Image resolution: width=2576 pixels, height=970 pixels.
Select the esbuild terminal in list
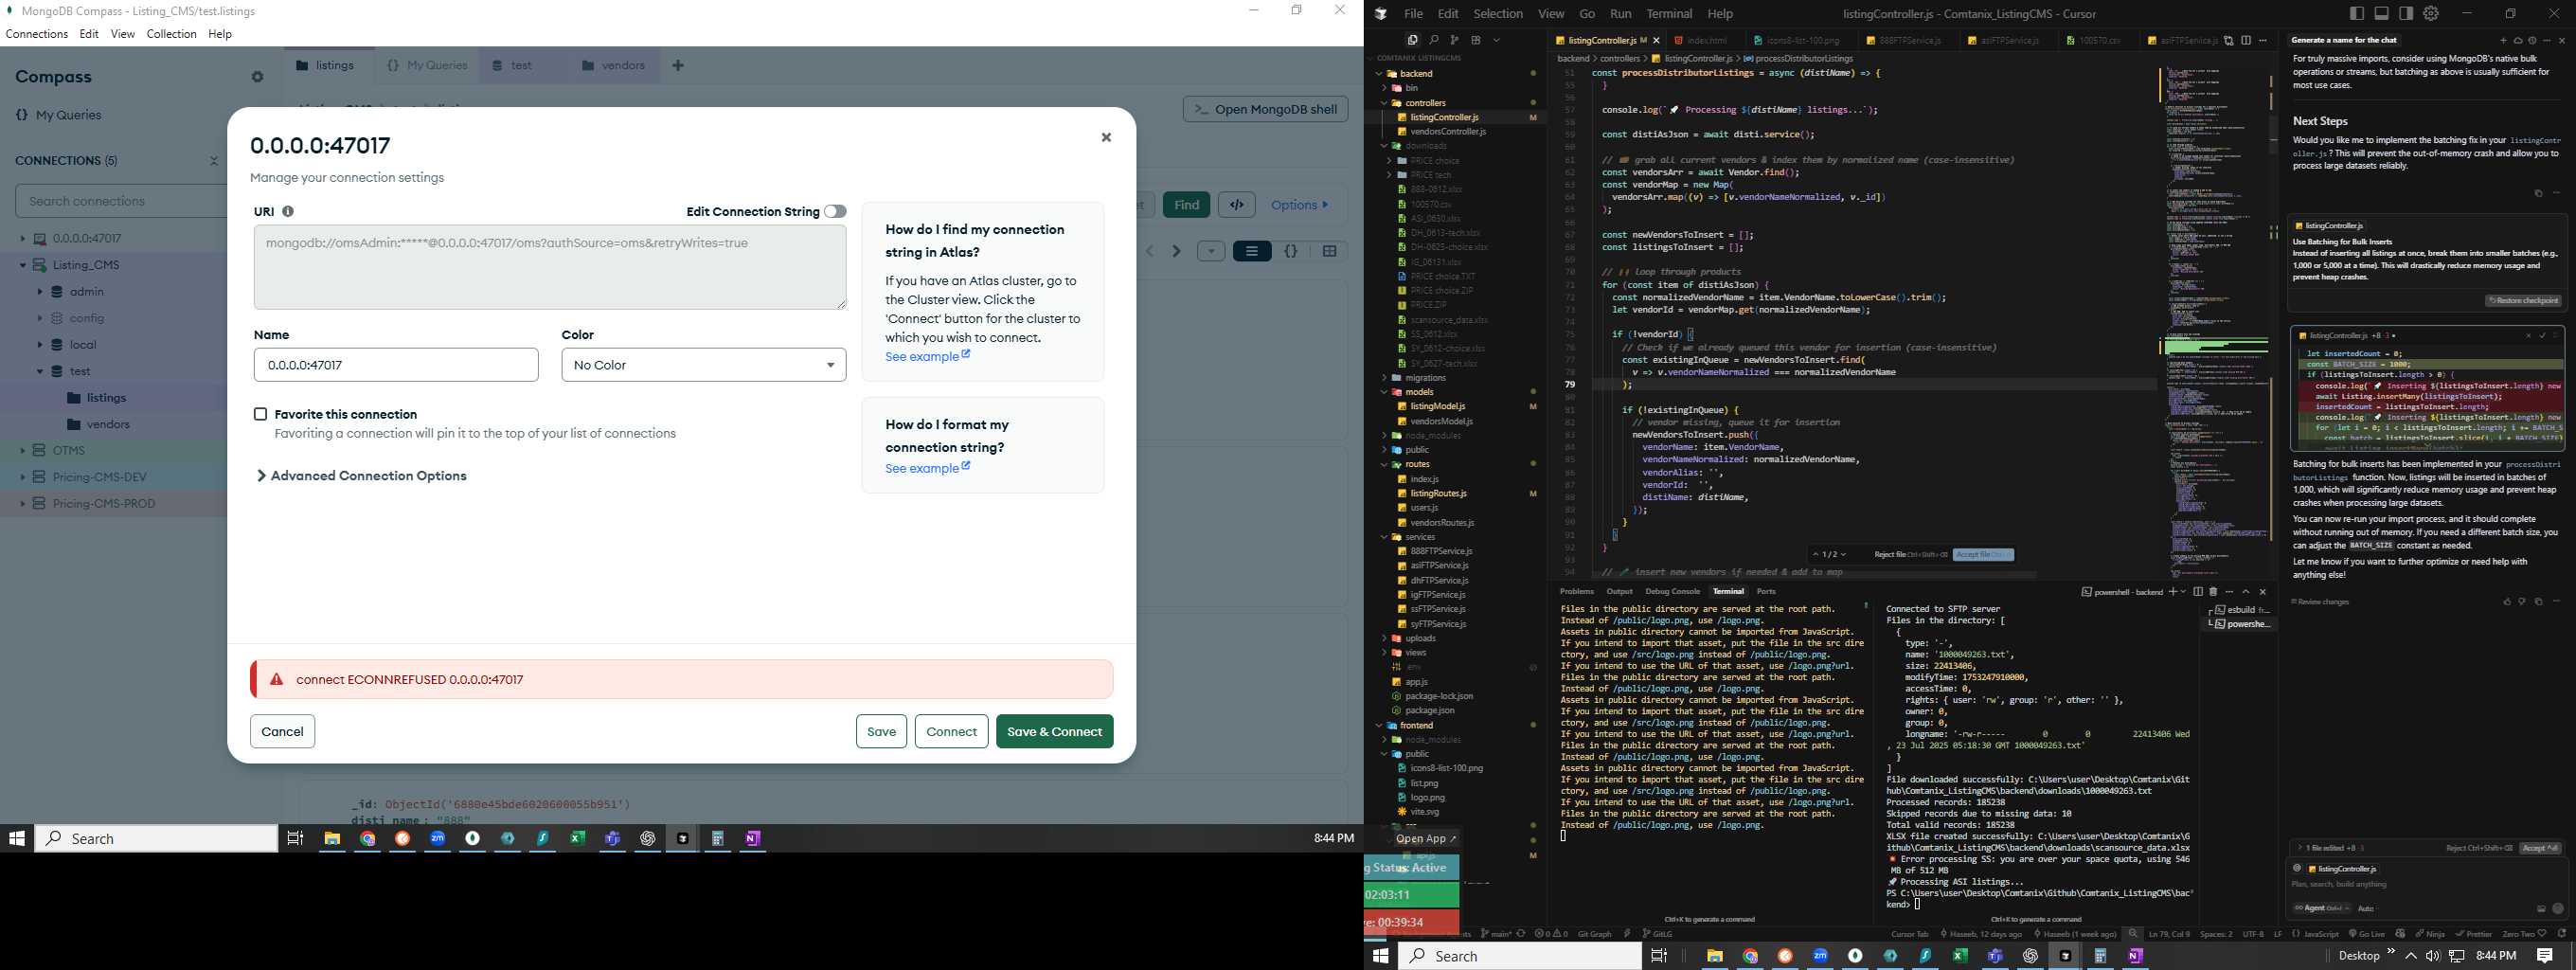[x=2241, y=610]
